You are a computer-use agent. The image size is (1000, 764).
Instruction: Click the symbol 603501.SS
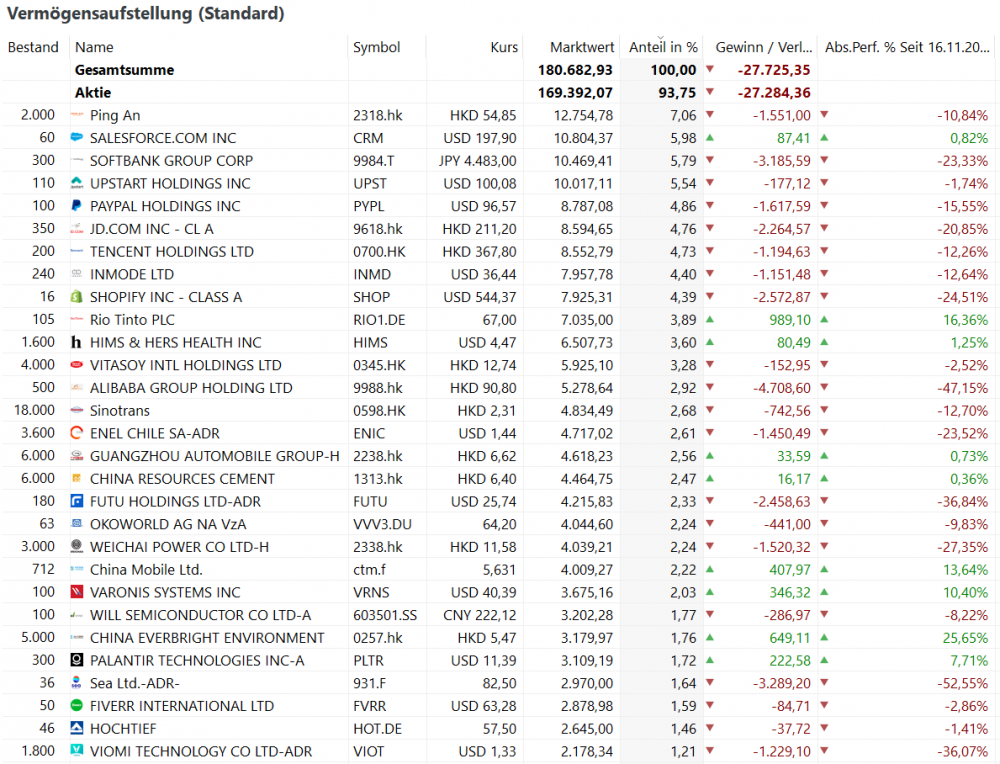(385, 615)
